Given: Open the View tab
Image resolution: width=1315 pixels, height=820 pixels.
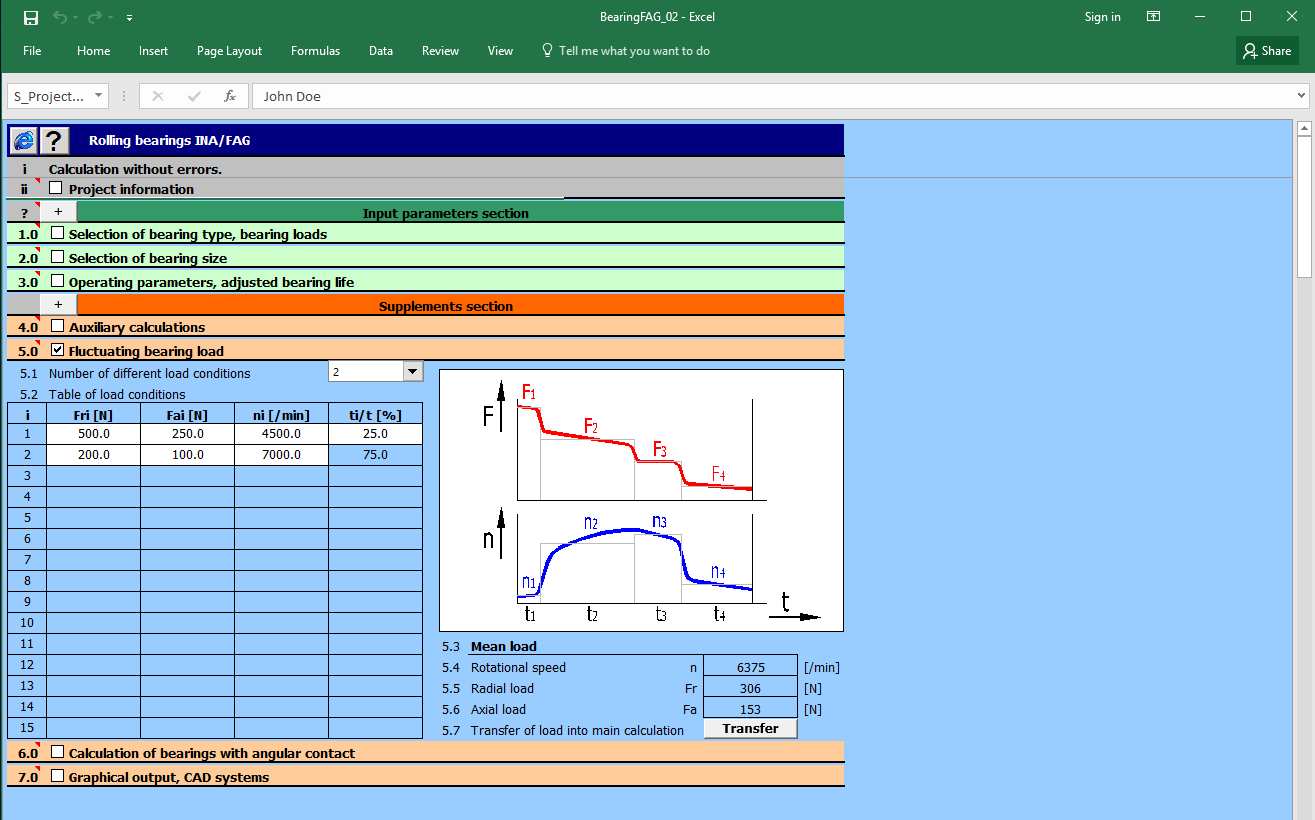Looking at the screenshot, I should pyautogui.click(x=500, y=51).
